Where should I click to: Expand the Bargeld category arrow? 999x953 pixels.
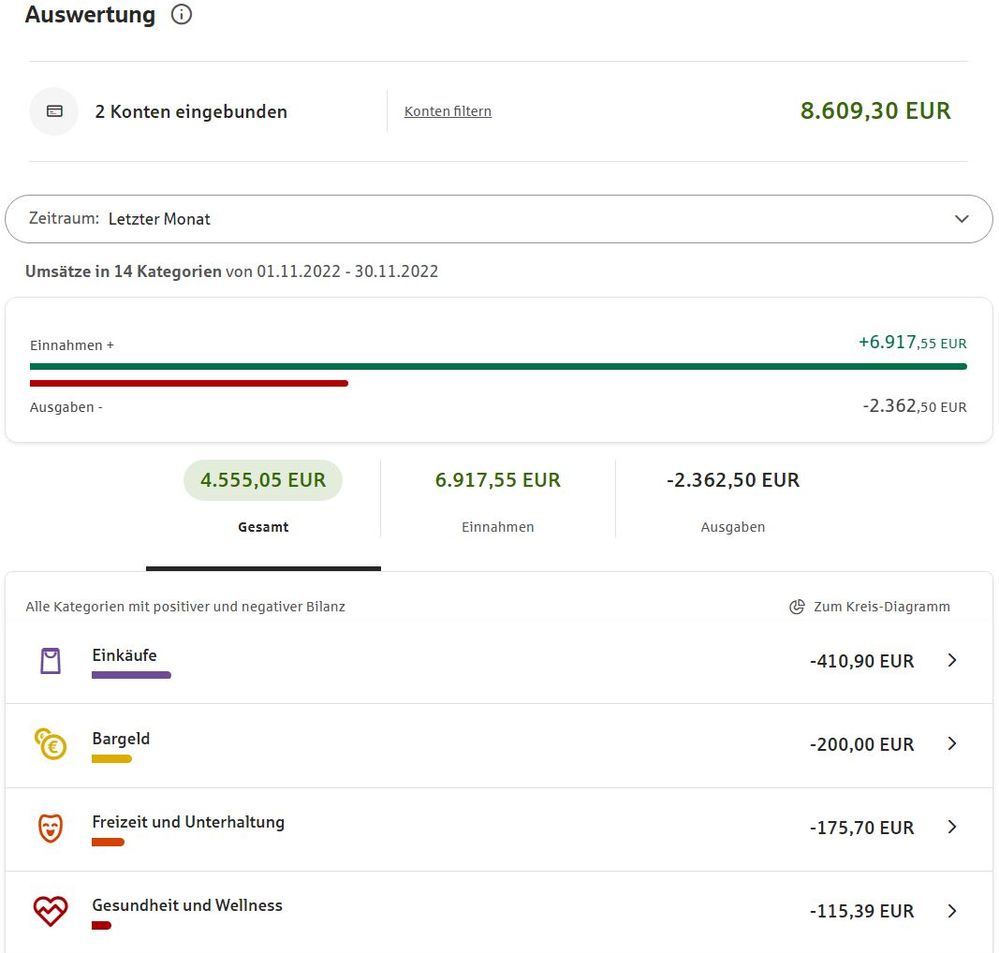pos(952,744)
